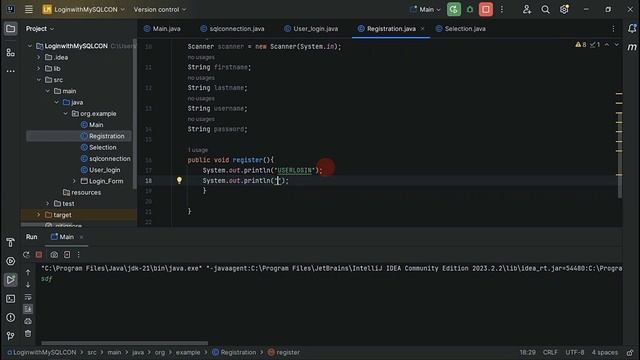Go to next highlighted error arrow
This screenshot has height=360, width=640.
(617, 44)
